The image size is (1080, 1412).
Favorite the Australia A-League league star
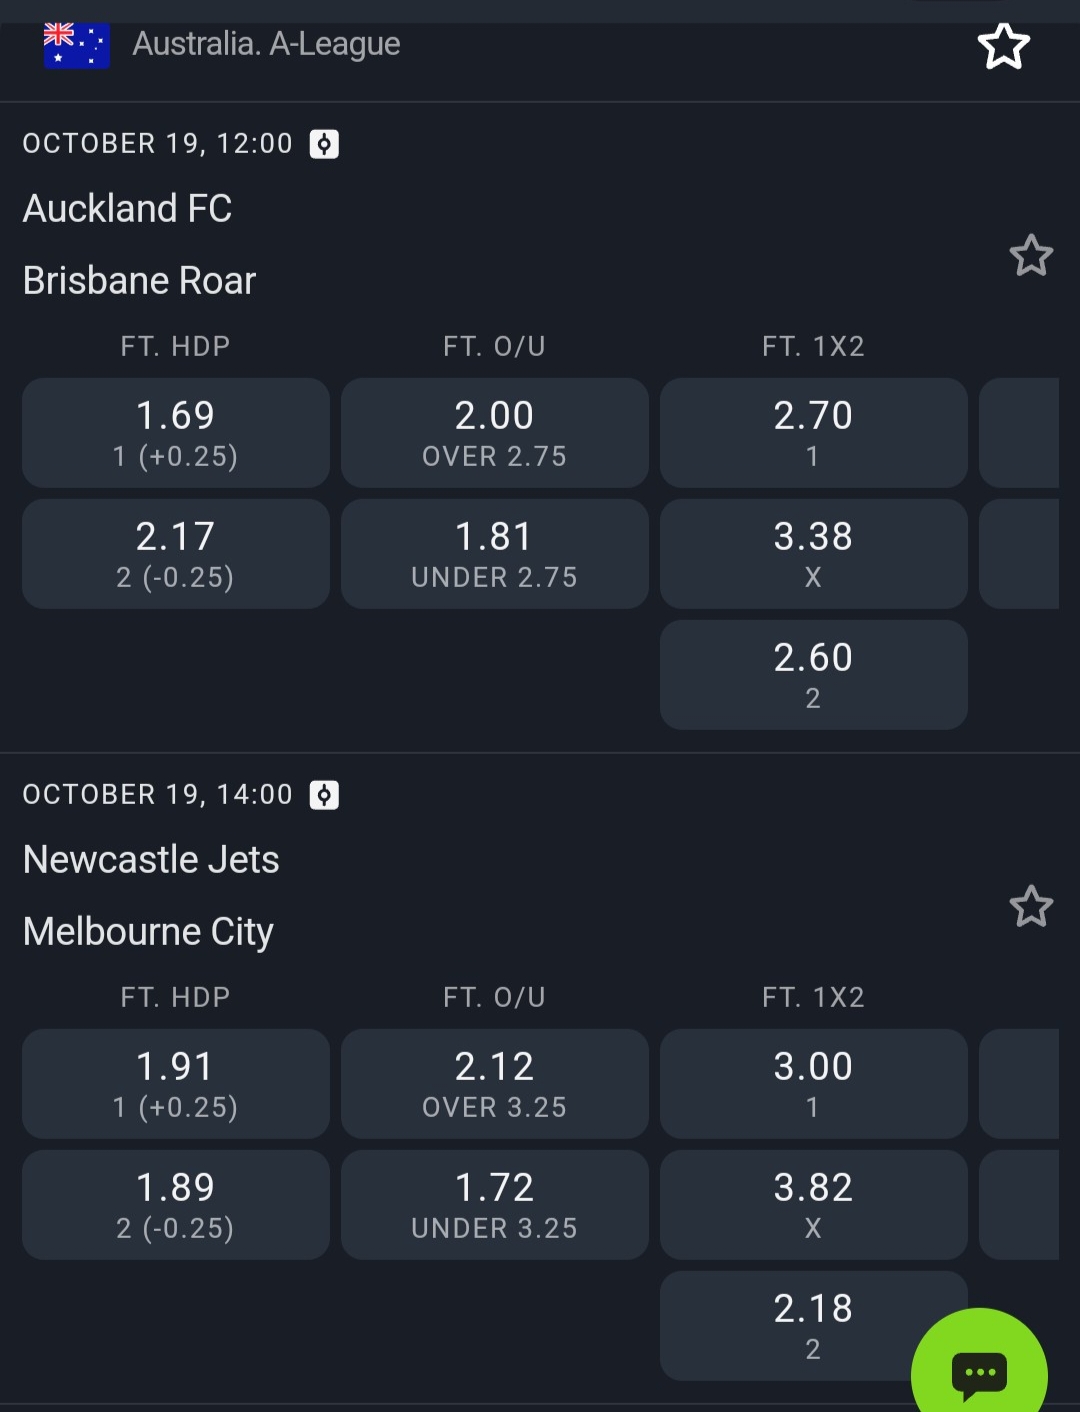pyautogui.click(x=1003, y=46)
